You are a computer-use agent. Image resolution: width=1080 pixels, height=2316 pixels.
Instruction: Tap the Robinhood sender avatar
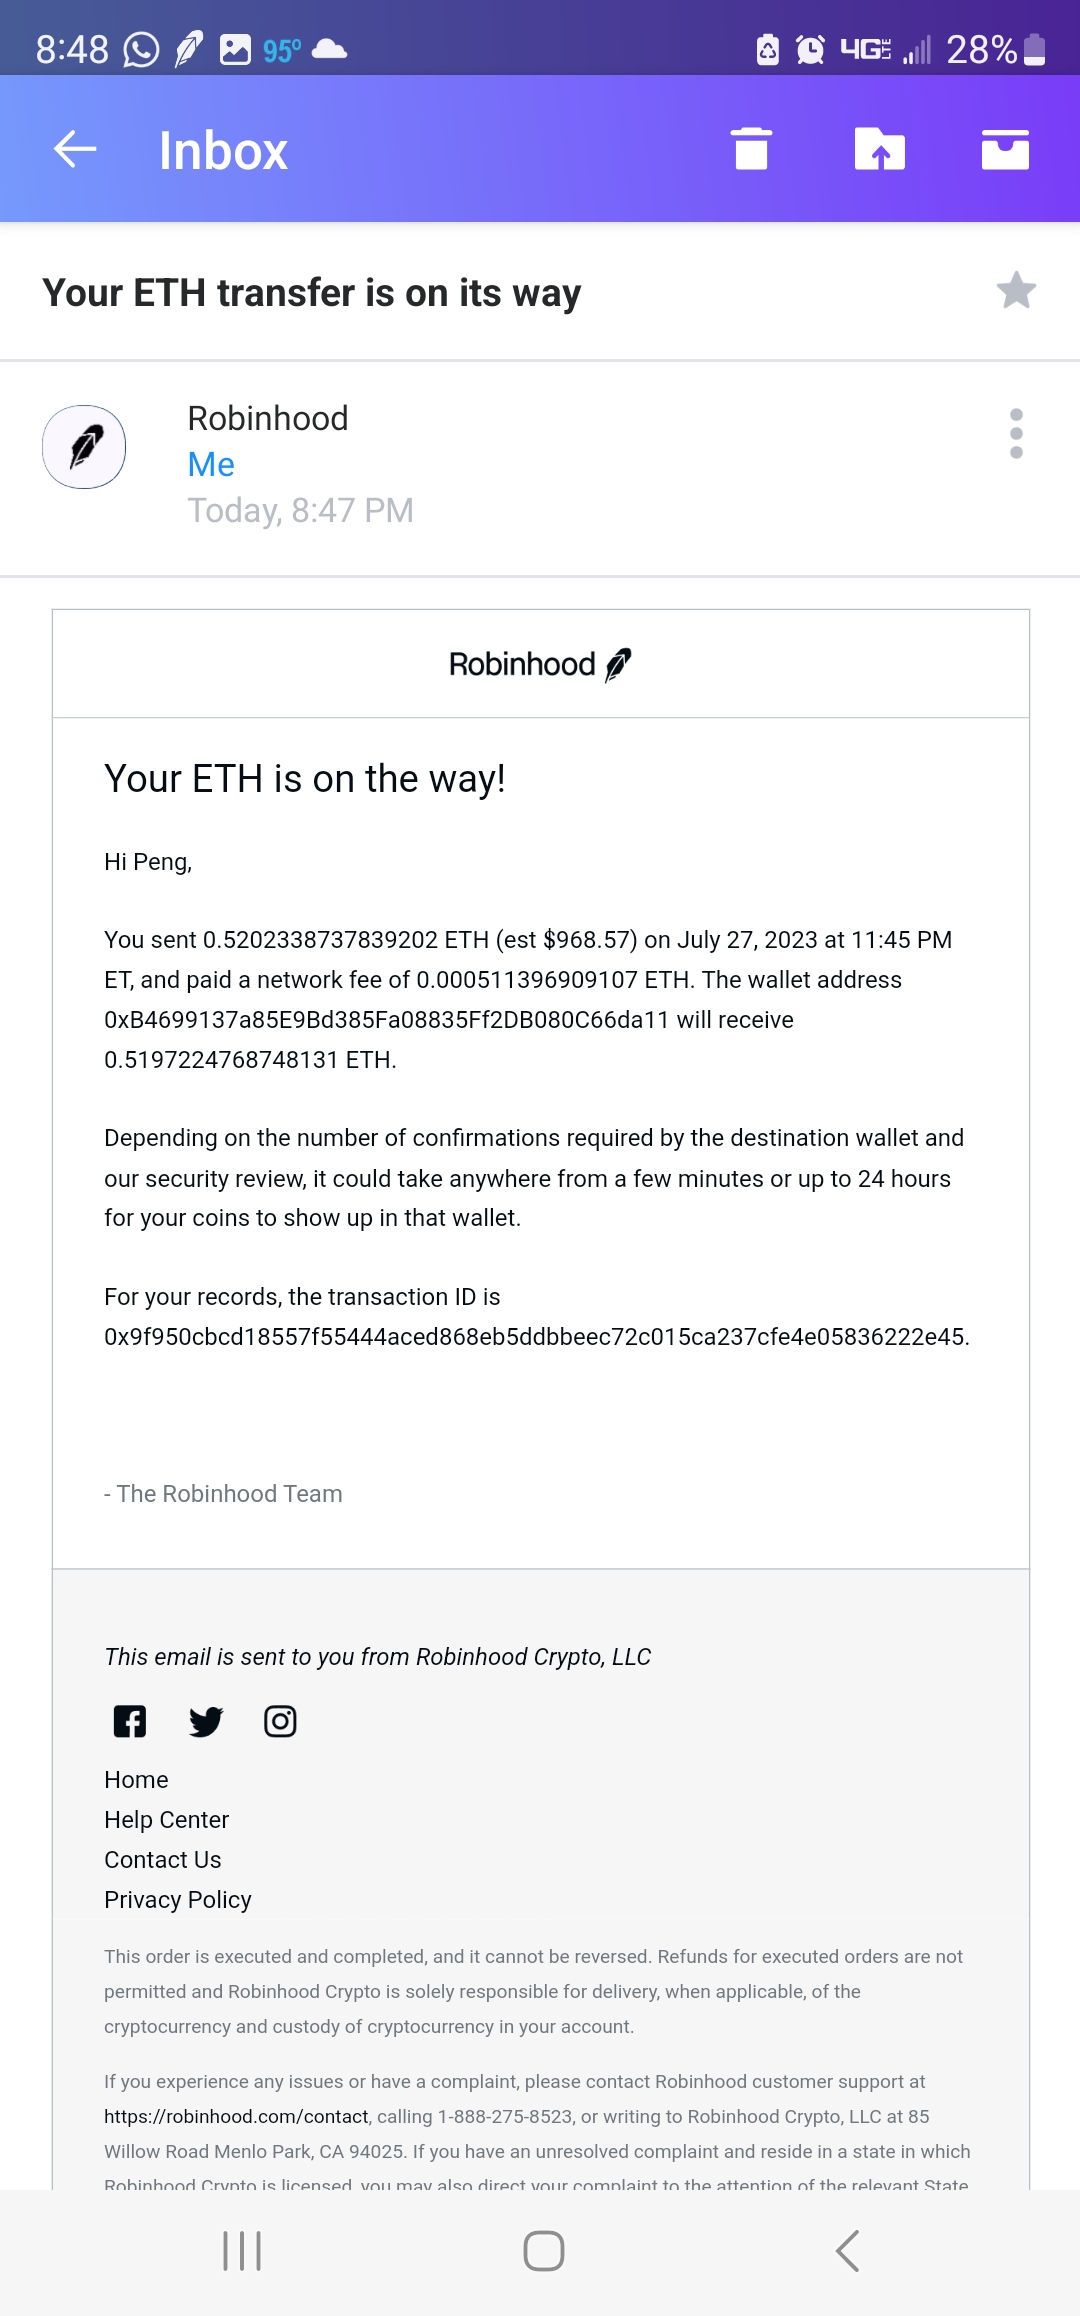click(84, 447)
